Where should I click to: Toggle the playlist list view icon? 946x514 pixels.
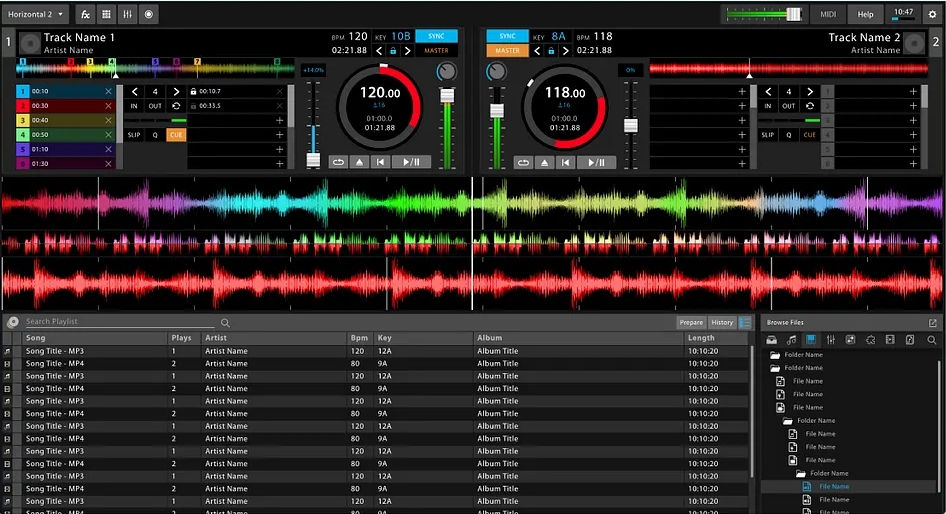pos(745,322)
